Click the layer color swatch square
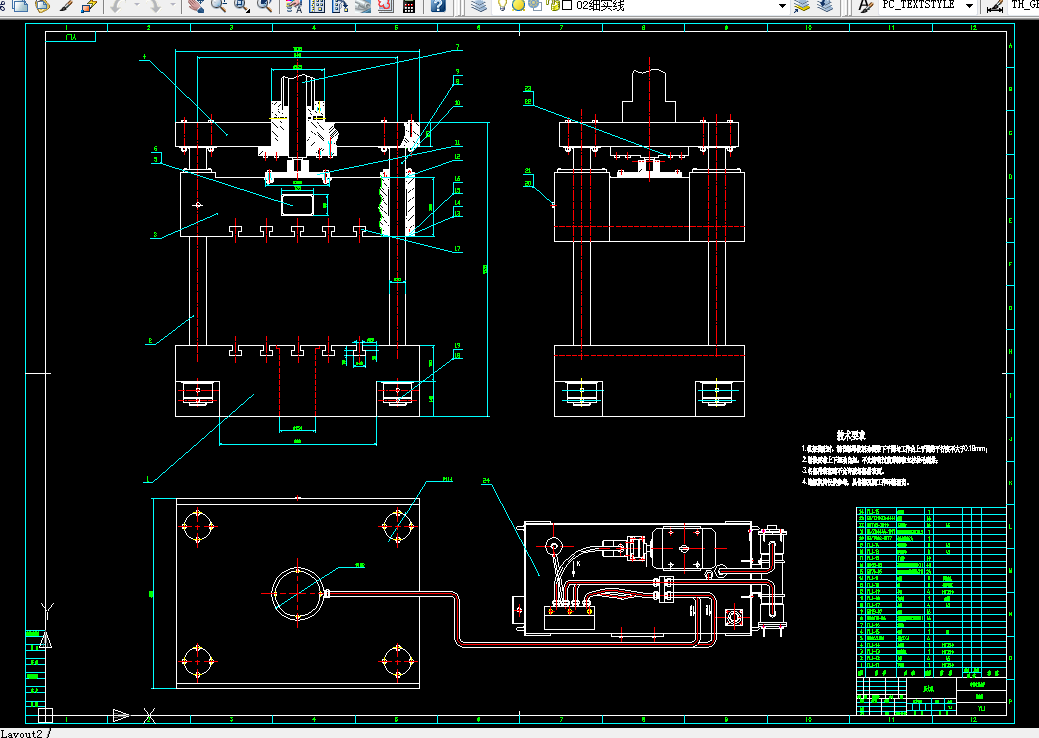The width and height of the screenshot is (1039, 738). tap(567, 6)
